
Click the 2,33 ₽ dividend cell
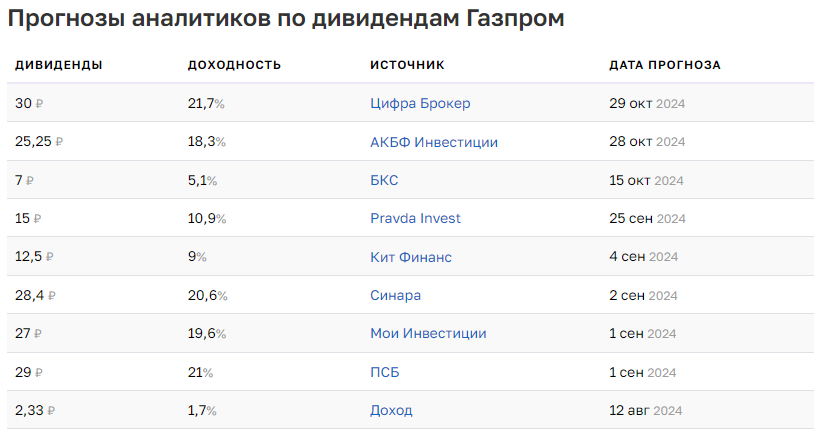[35, 410]
